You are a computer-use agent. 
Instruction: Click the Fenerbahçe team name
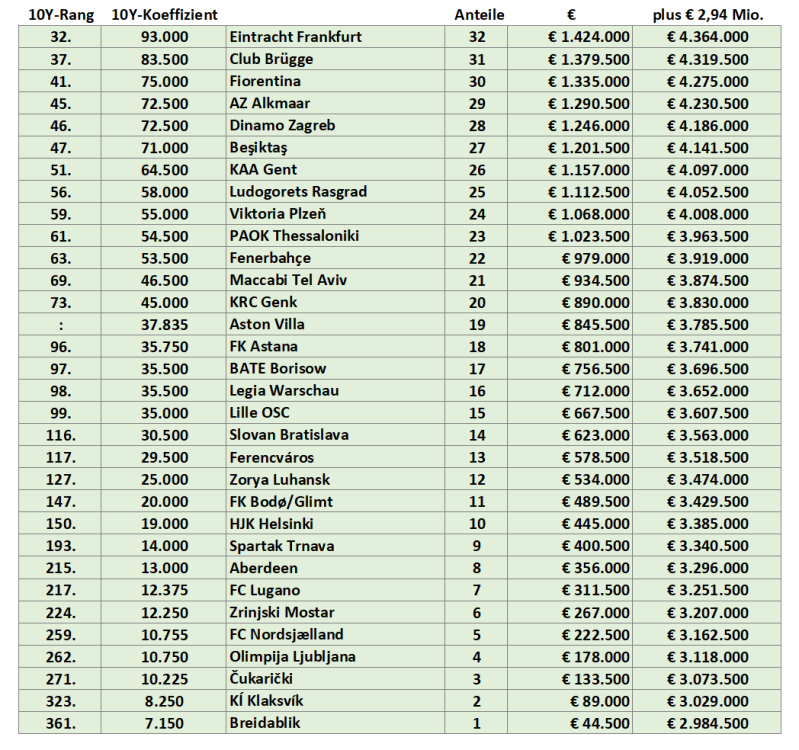271,258
